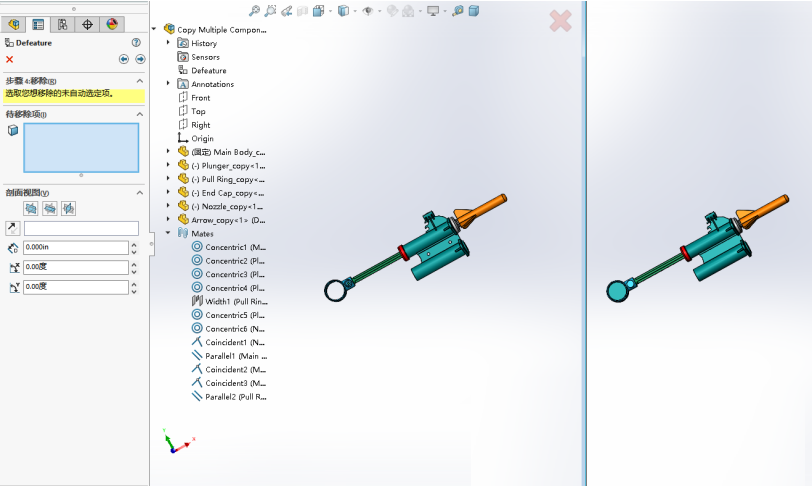The height and width of the screenshot is (486, 812).
Task: Collapse the Mates folder
Action: (x=168, y=233)
